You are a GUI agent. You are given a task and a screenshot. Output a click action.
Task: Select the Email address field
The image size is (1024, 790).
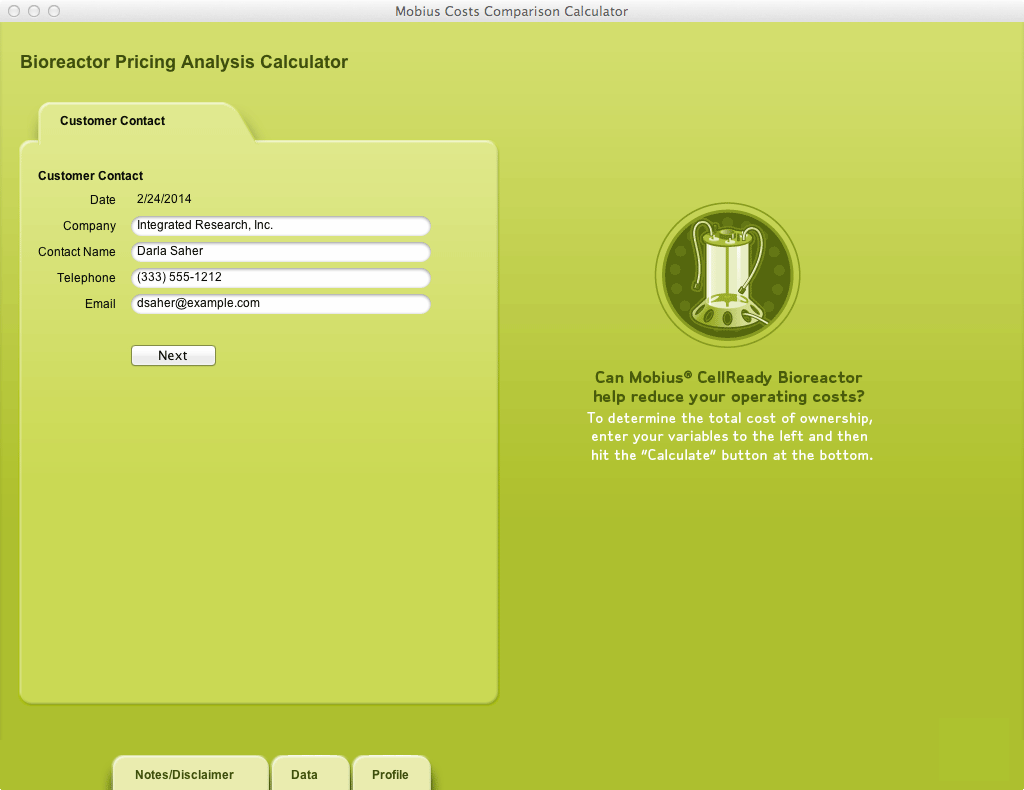(281, 304)
